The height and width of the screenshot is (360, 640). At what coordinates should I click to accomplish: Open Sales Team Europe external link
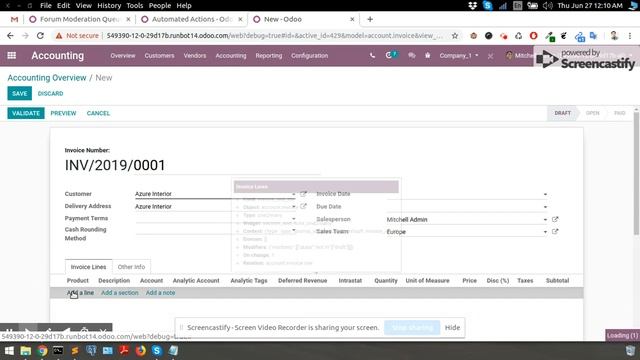(x=555, y=231)
